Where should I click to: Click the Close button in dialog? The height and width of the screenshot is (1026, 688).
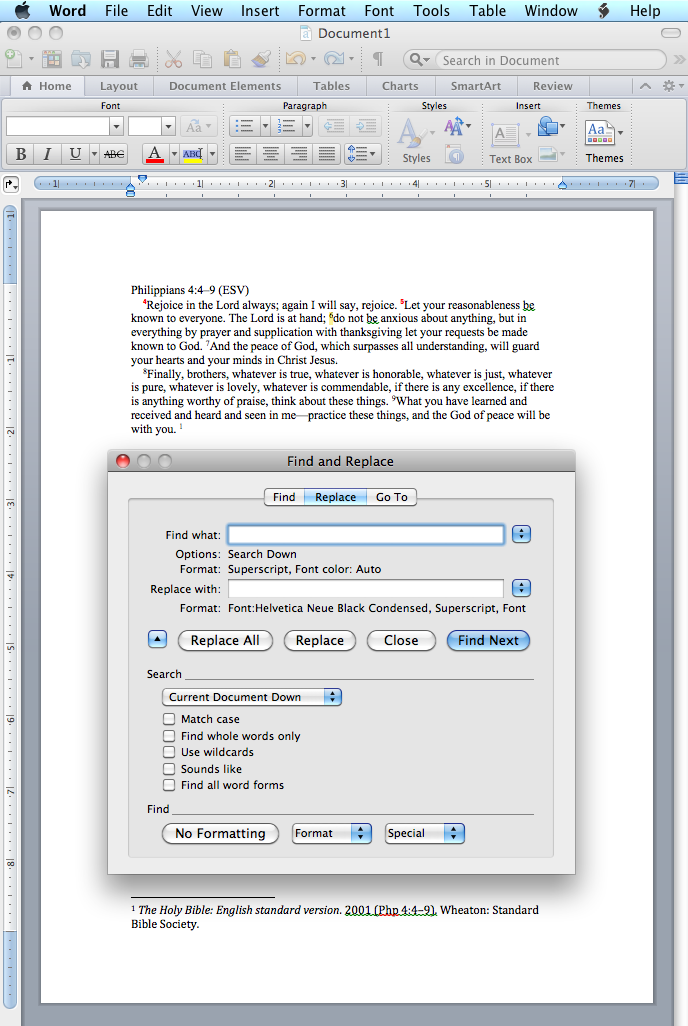pos(401,640)
